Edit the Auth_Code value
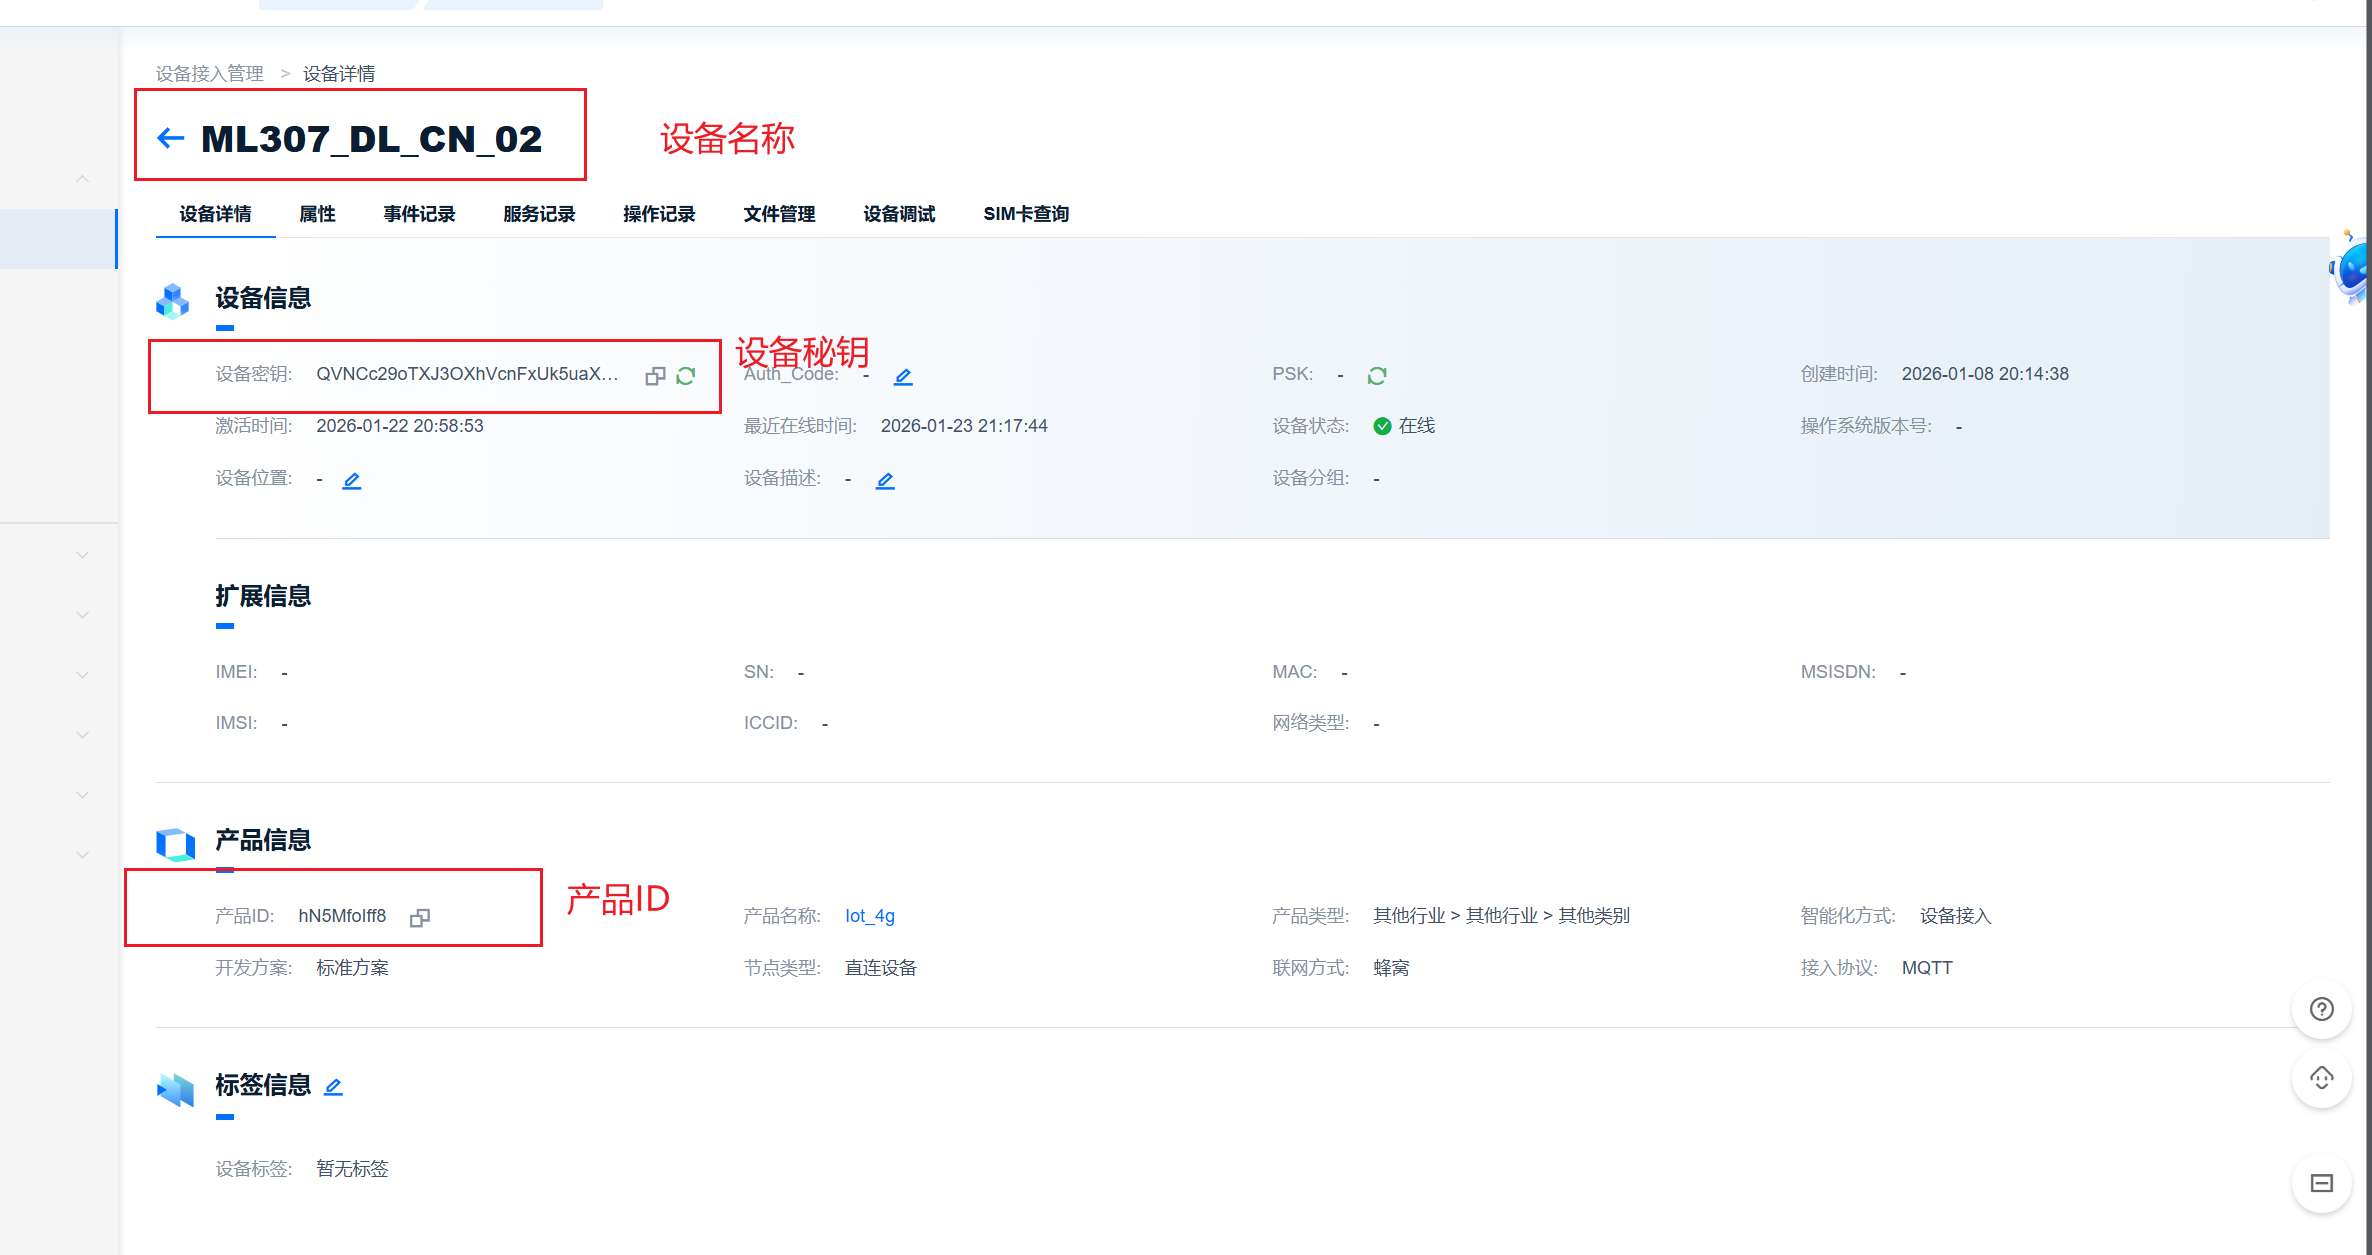 coord(903,376)
